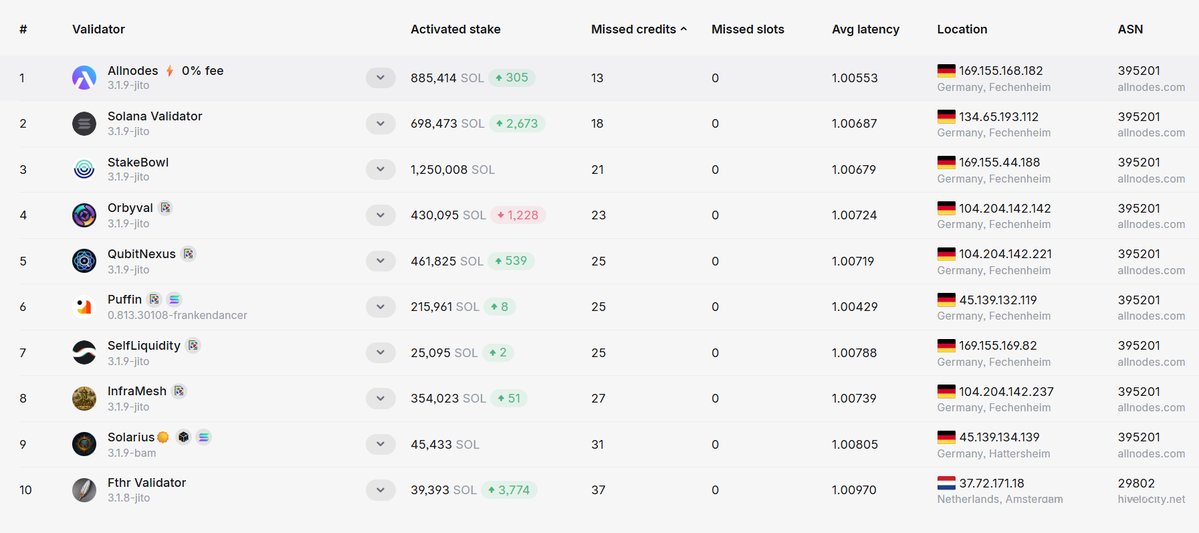Click the 0.813.30108-frankendancer version text
This screenshot has width=1199, height=533.
pos(177,315)
